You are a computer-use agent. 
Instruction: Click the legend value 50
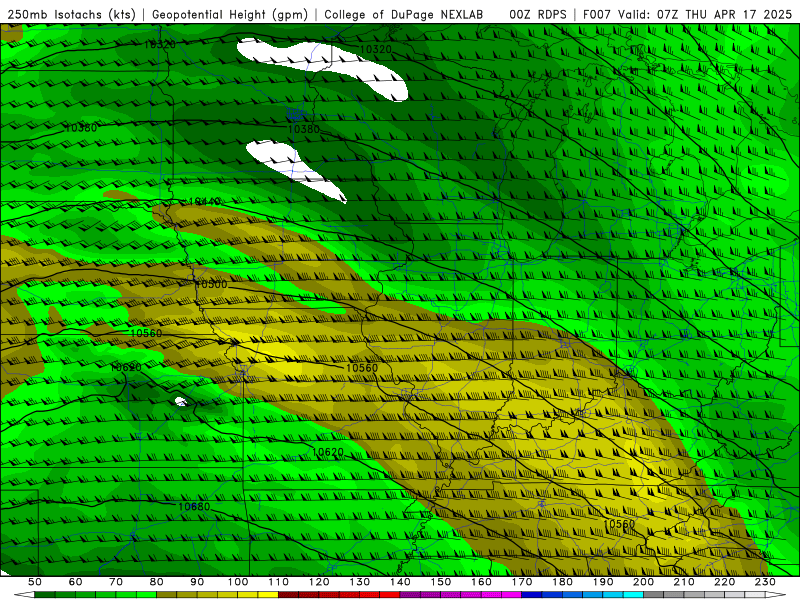35,582
